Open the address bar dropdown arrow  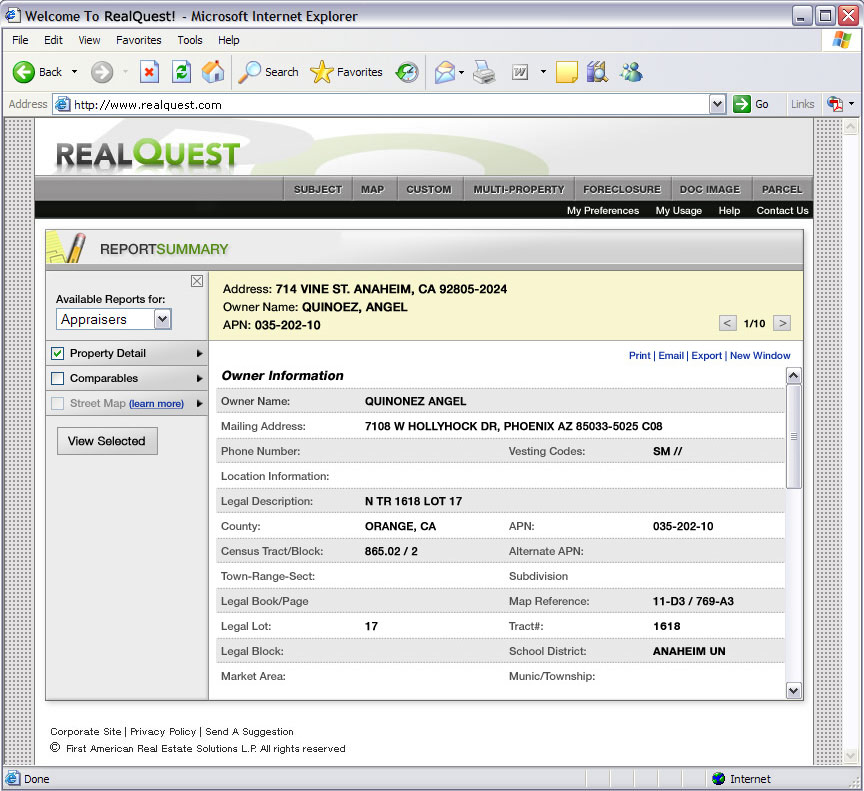click(x=717, y=104)
